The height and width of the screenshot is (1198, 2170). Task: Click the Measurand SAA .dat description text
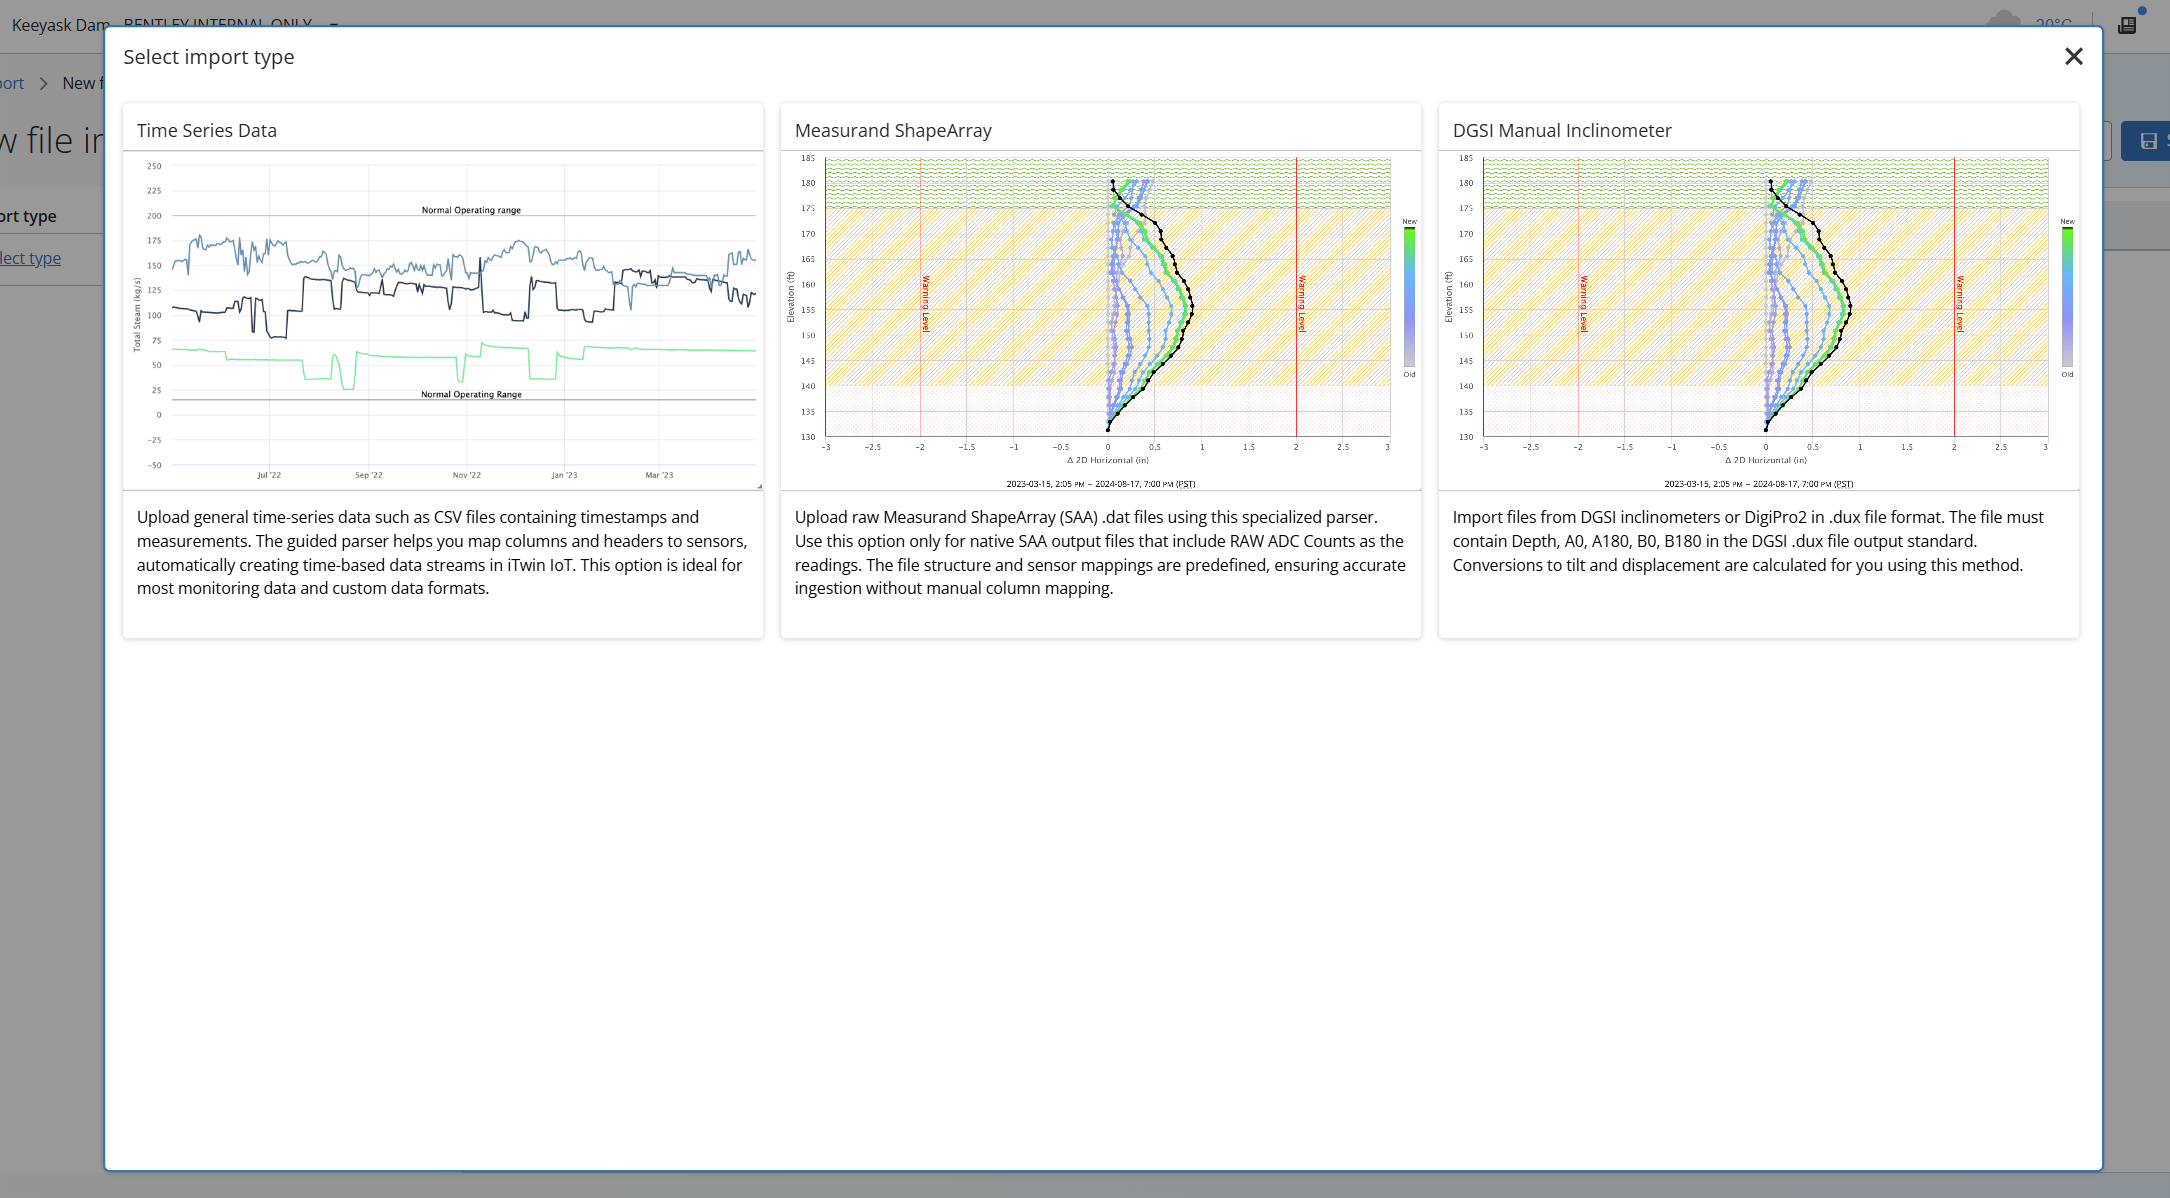click(1100, 553)
